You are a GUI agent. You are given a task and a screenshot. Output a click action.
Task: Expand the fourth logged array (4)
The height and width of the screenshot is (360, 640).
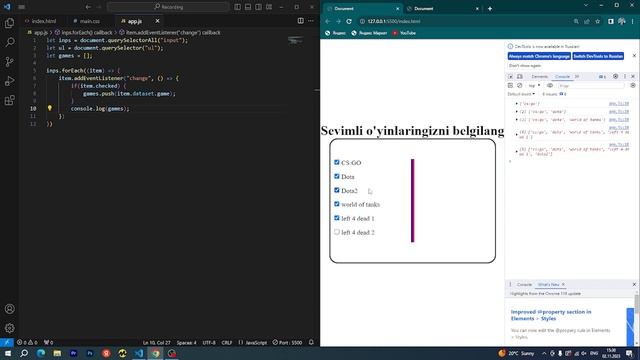pos(517,134)
